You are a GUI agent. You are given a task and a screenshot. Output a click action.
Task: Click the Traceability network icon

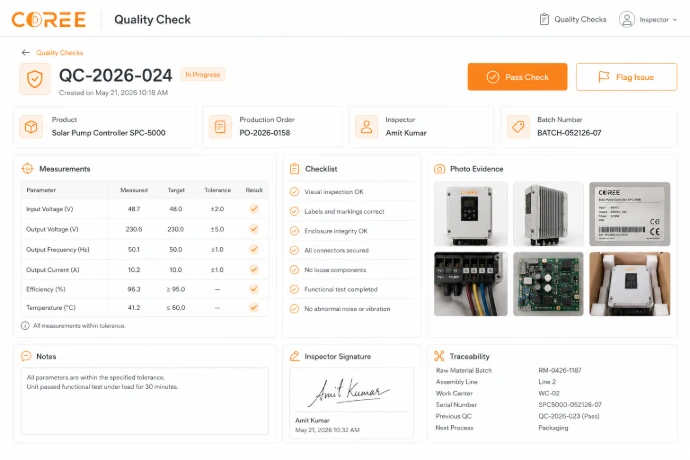tap(439, 356)
